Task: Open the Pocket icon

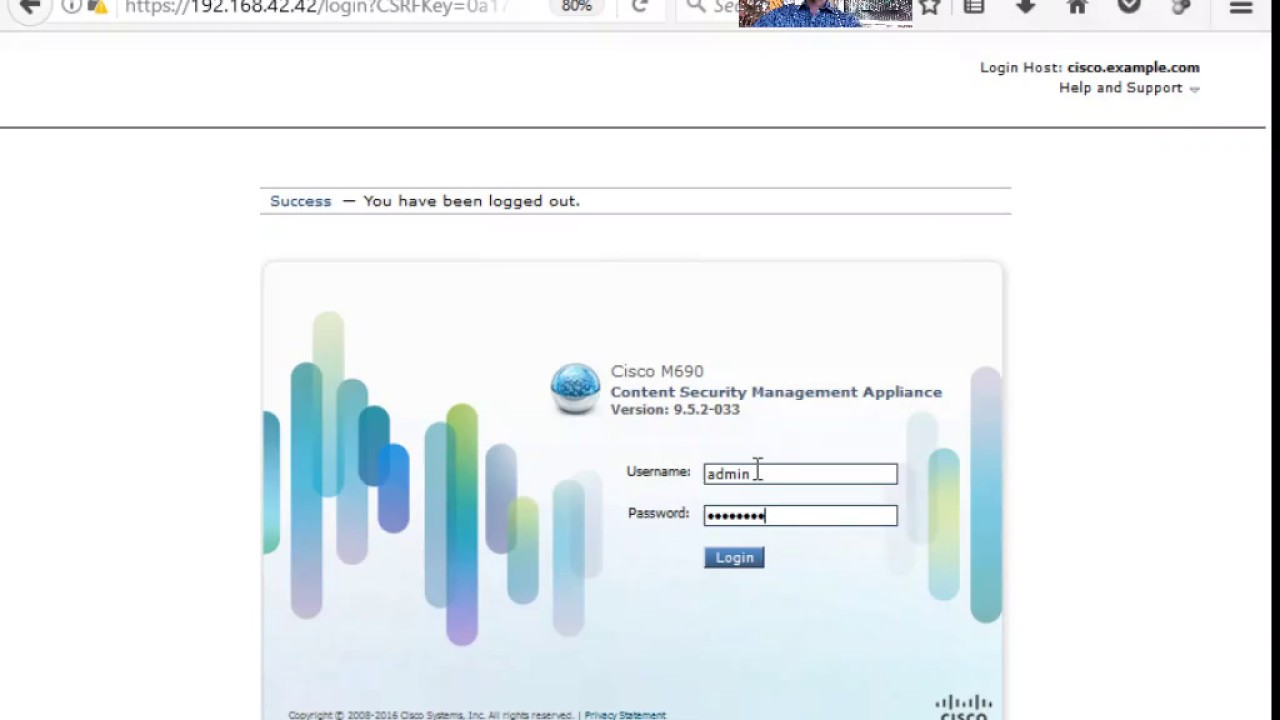Action: pyautogui.click(x=1129, y=7)
